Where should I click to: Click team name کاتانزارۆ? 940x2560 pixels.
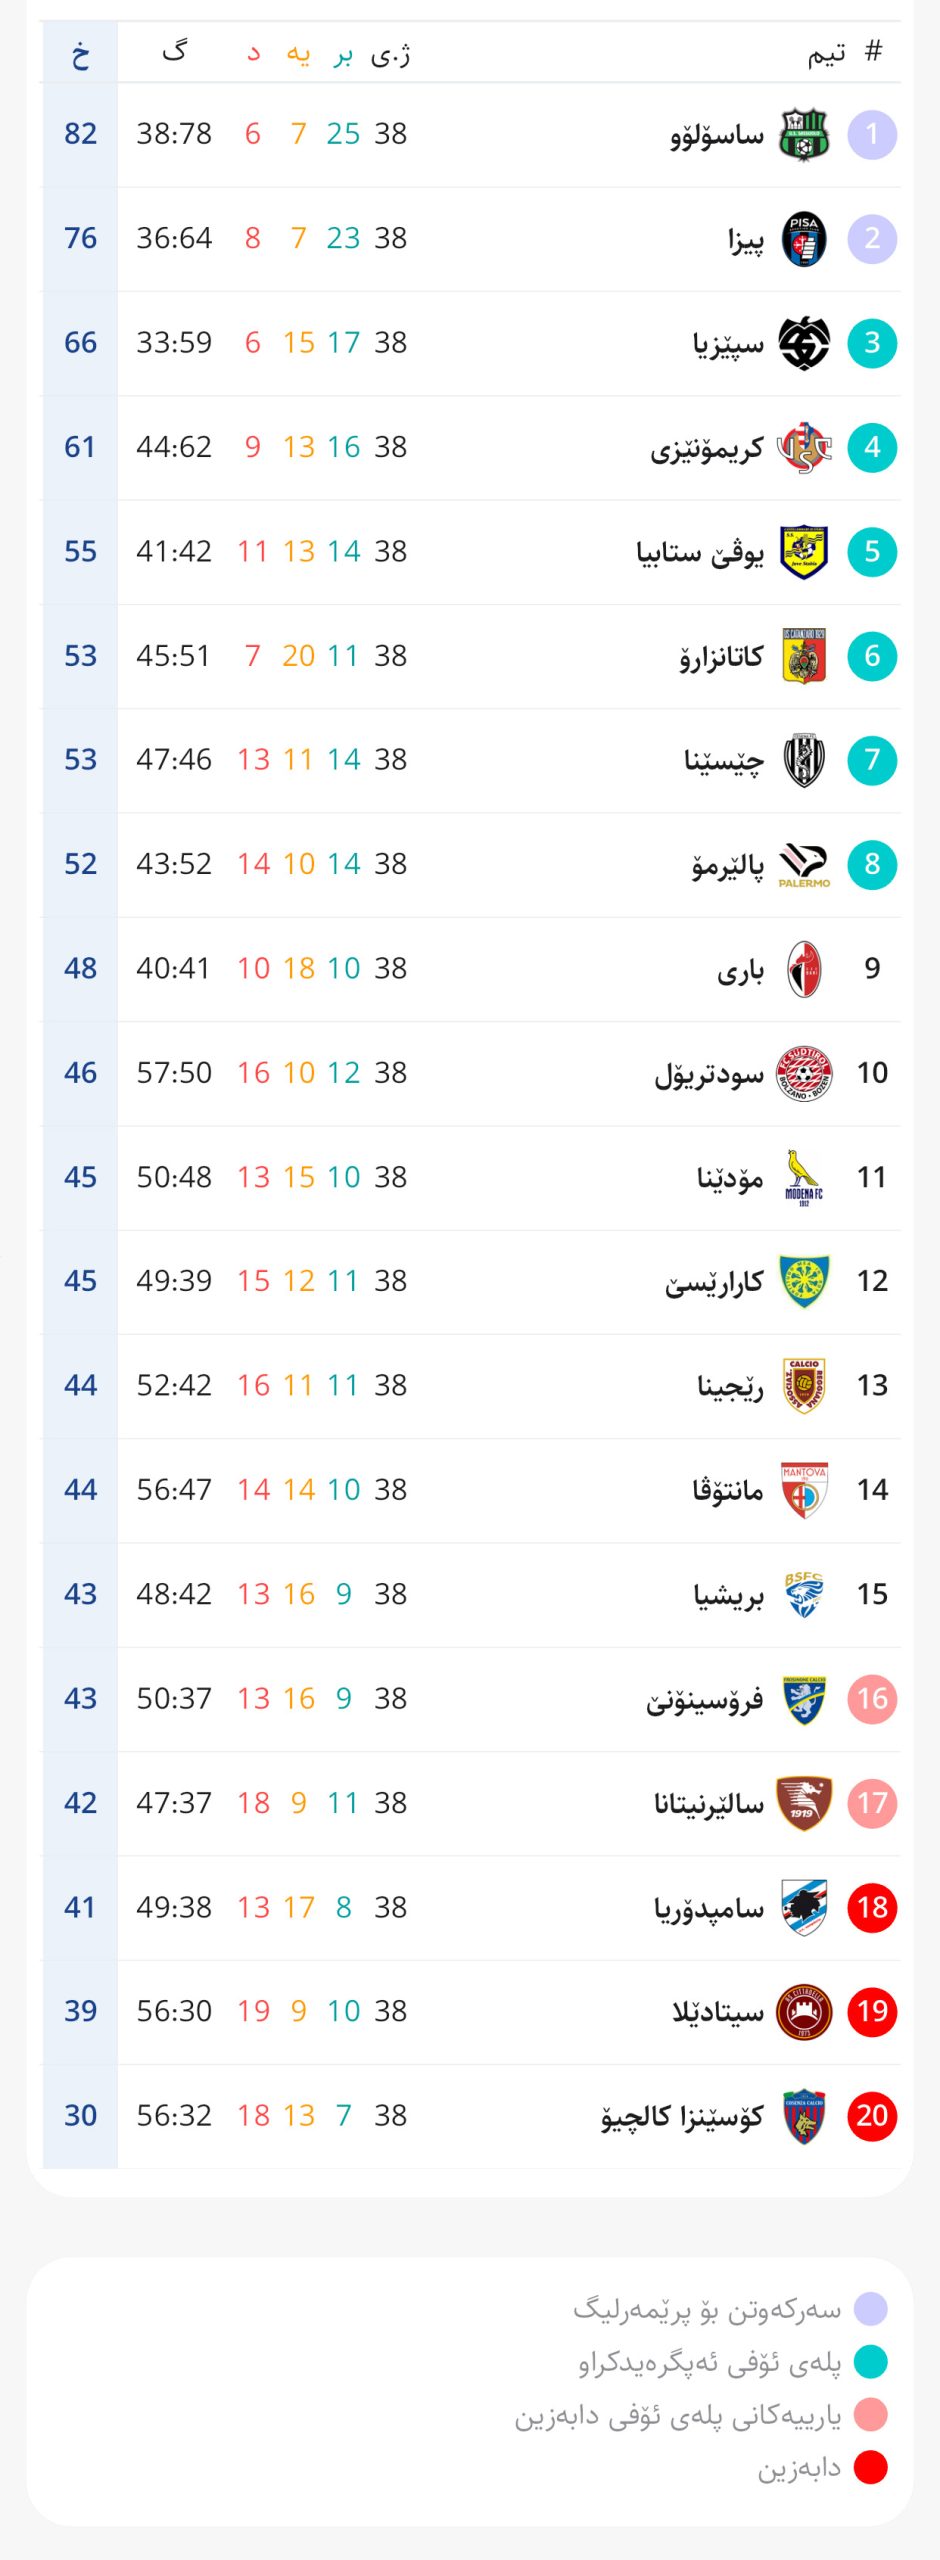click(x=721, y=657)
